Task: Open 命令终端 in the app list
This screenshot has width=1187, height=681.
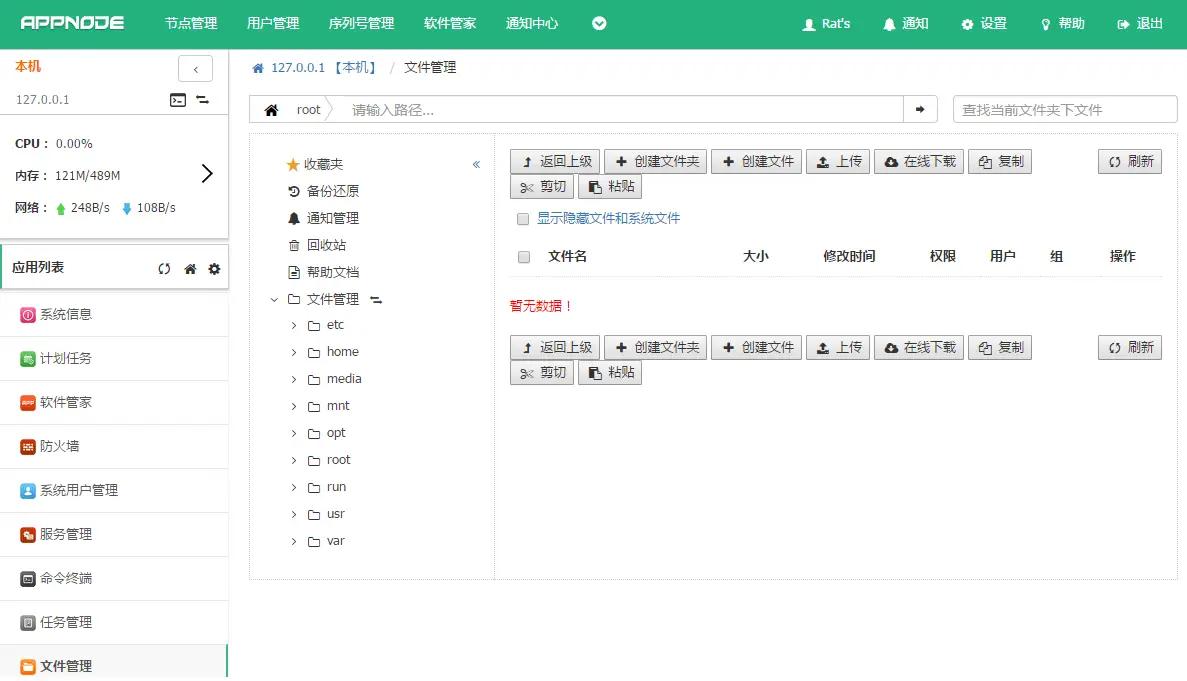Action: (x=65, y=578)
